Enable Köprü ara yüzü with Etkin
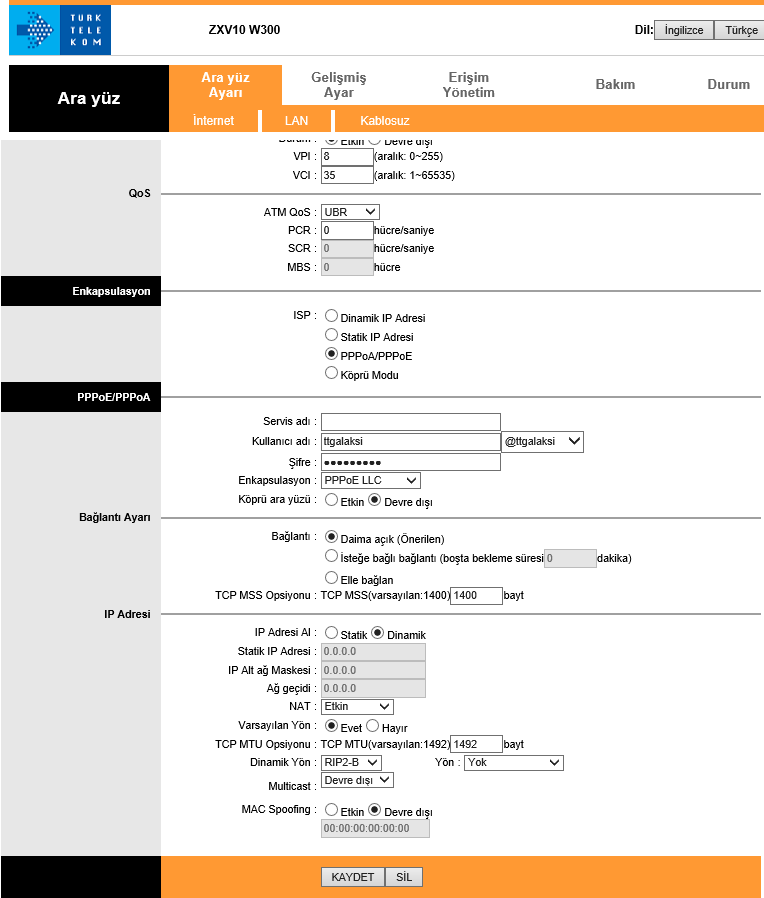This screenshot has height=898, width=764. point(331,500)
